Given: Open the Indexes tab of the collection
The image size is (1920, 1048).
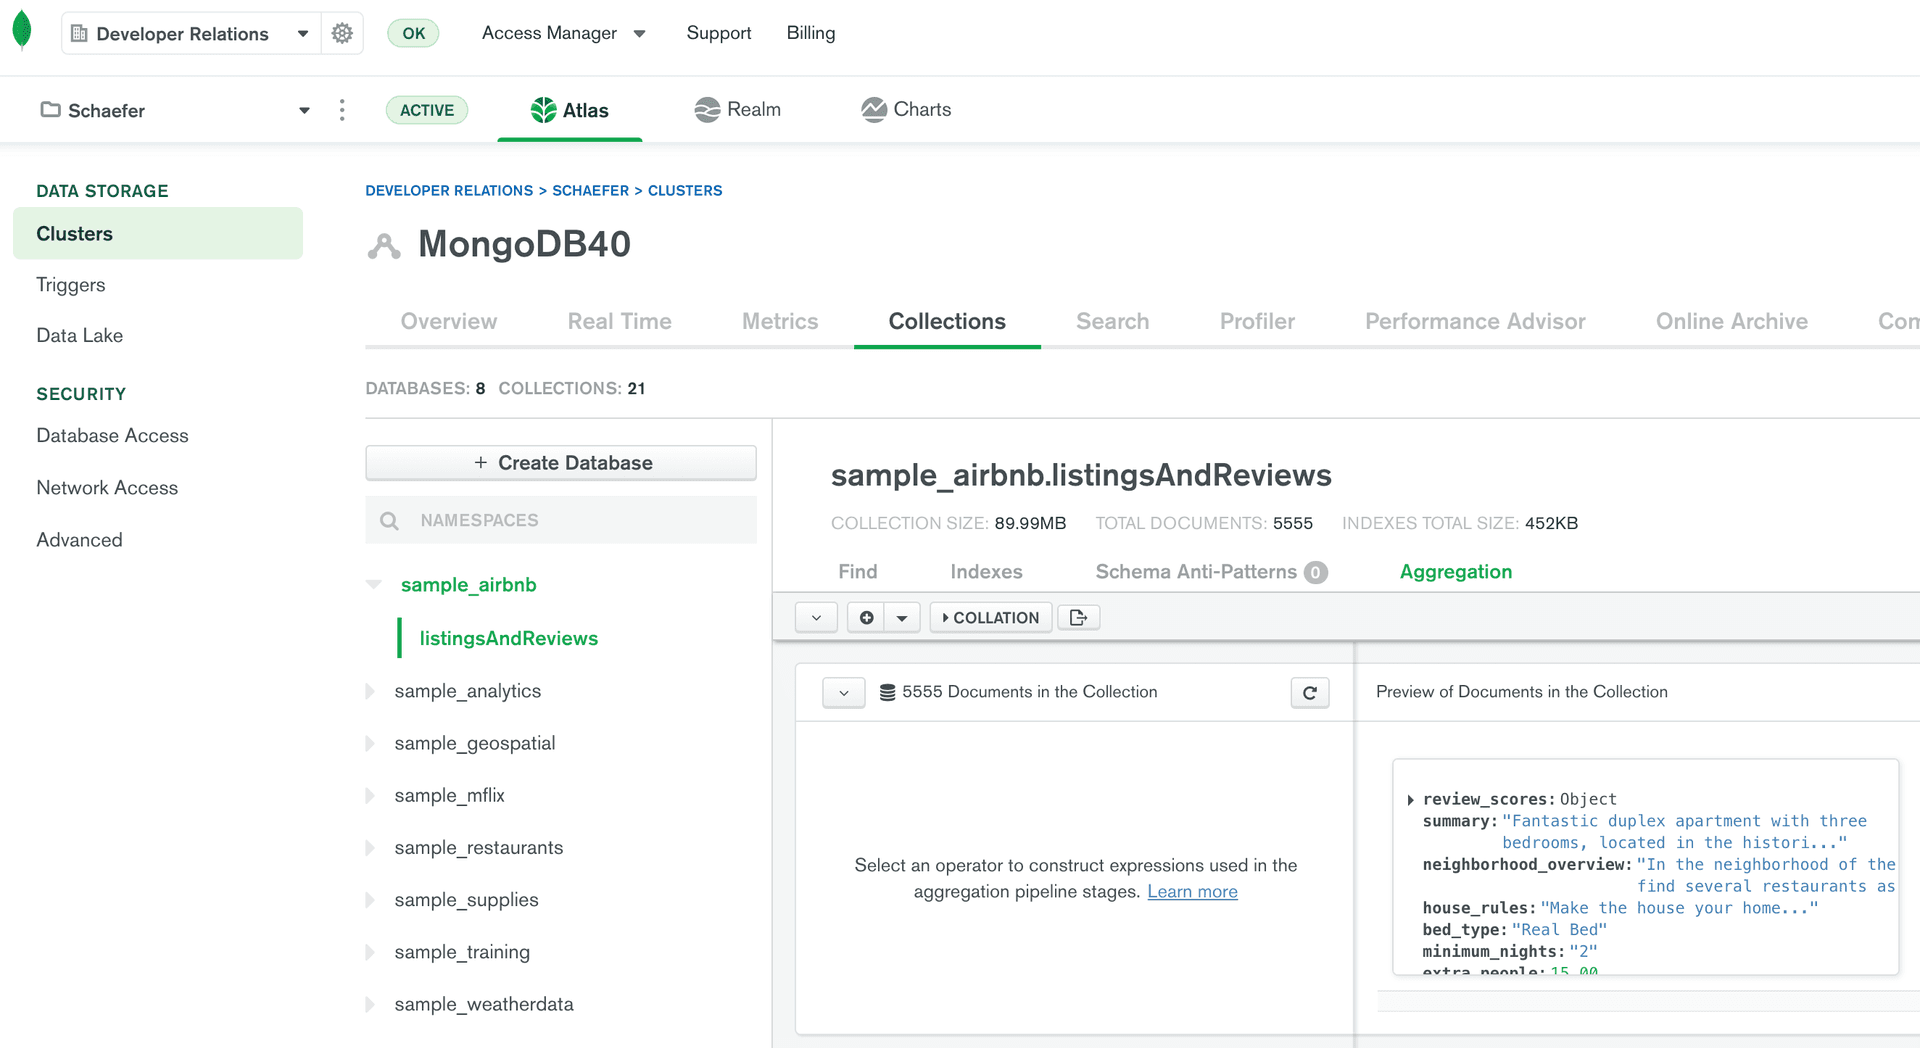Looking at the screenshot, I should tap(986, 571).
